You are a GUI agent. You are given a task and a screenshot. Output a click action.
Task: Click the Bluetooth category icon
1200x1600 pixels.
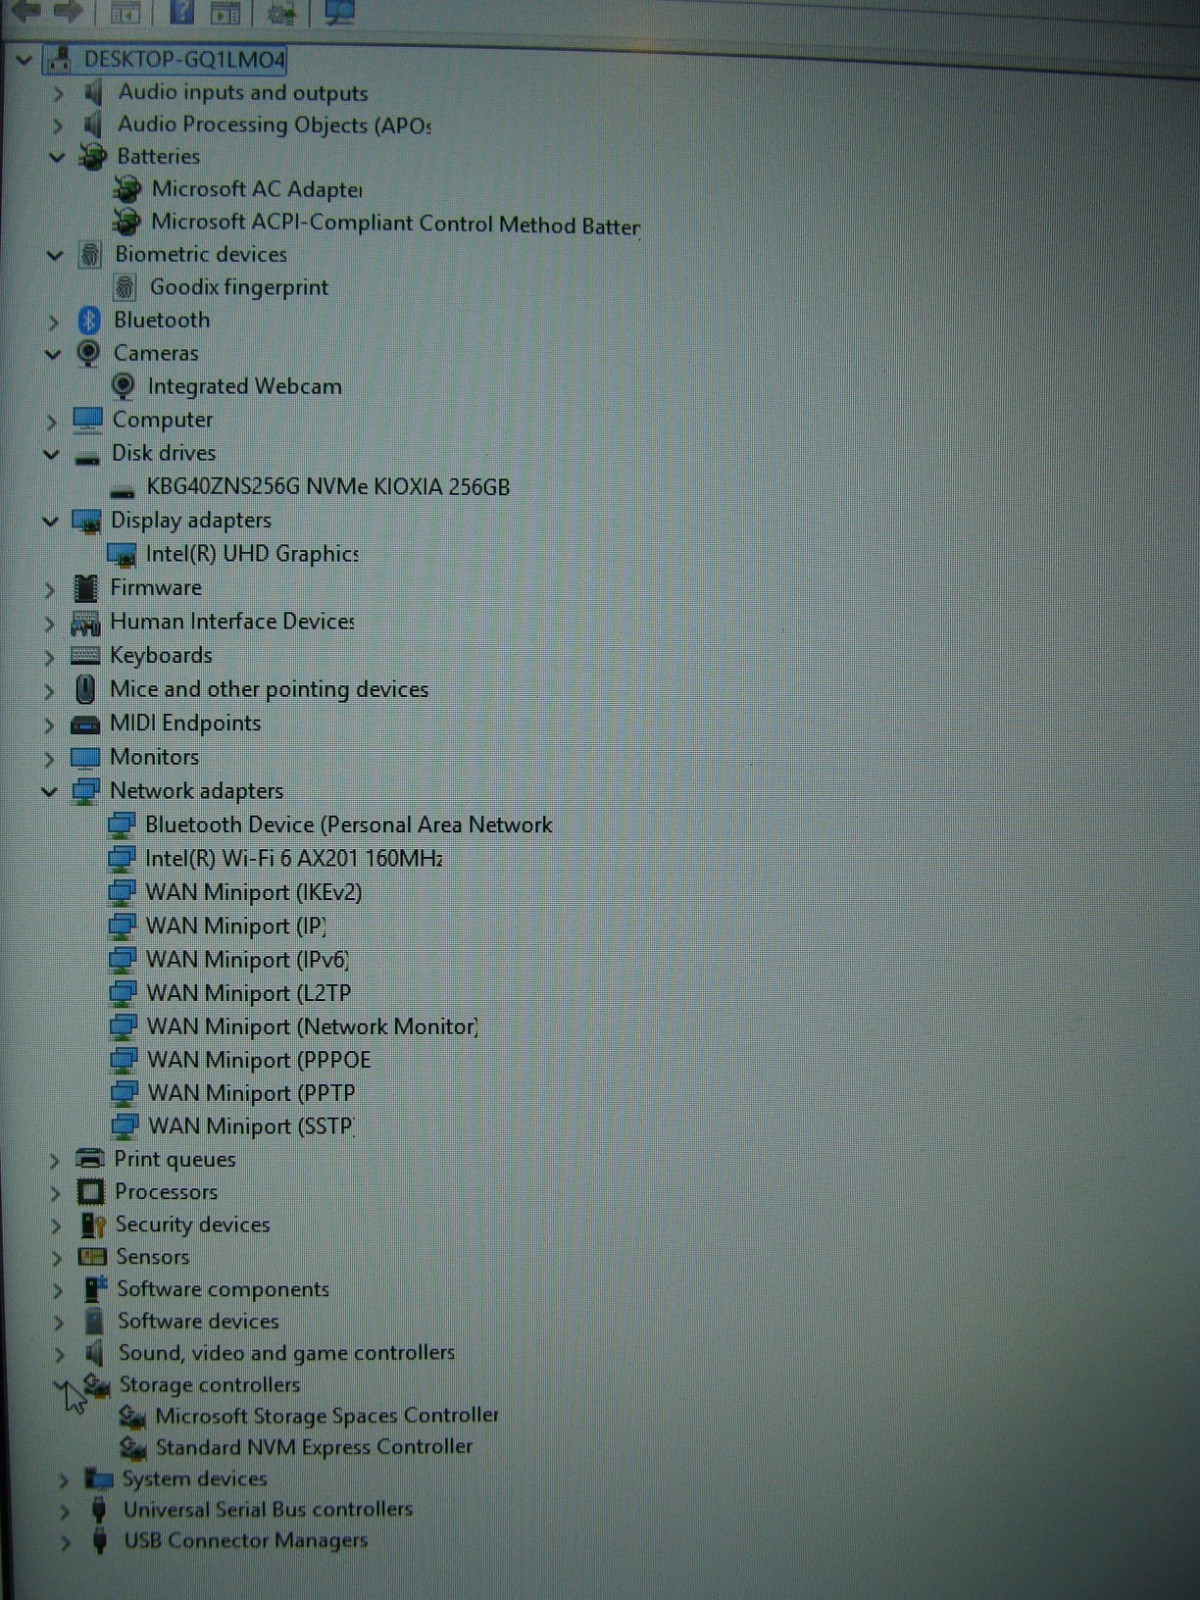pyautogui.click(x=89, y=320)
